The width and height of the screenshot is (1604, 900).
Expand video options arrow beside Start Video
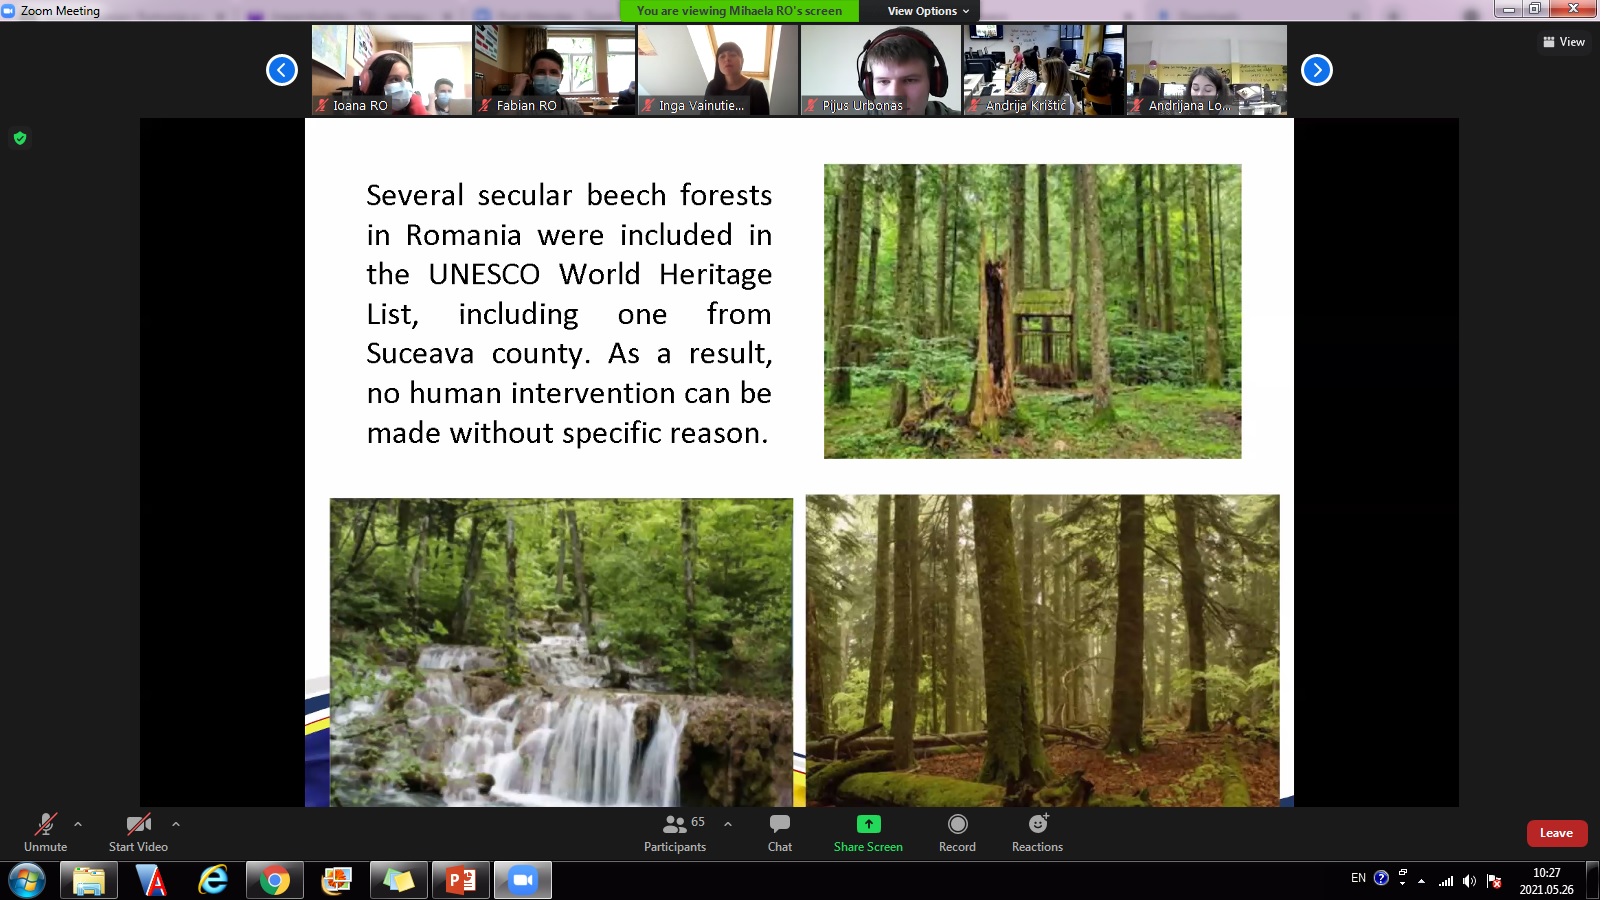pyautogui.click(x=176, y=825)
